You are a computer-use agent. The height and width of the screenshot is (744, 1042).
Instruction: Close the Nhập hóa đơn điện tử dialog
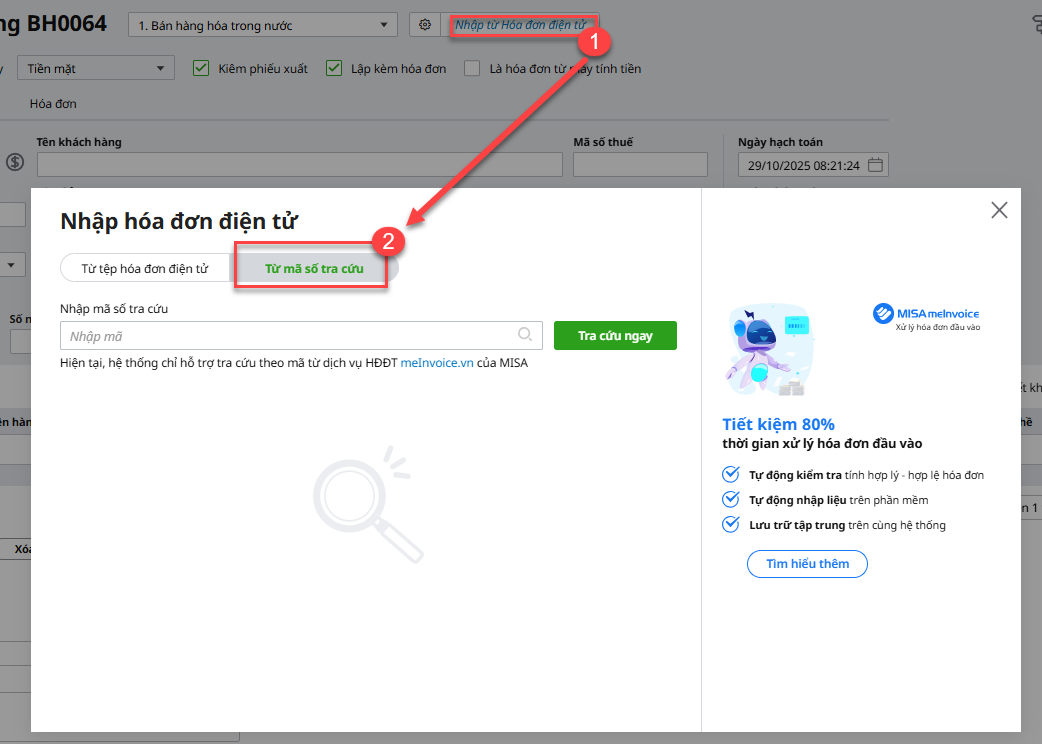[x=998, y=210]
